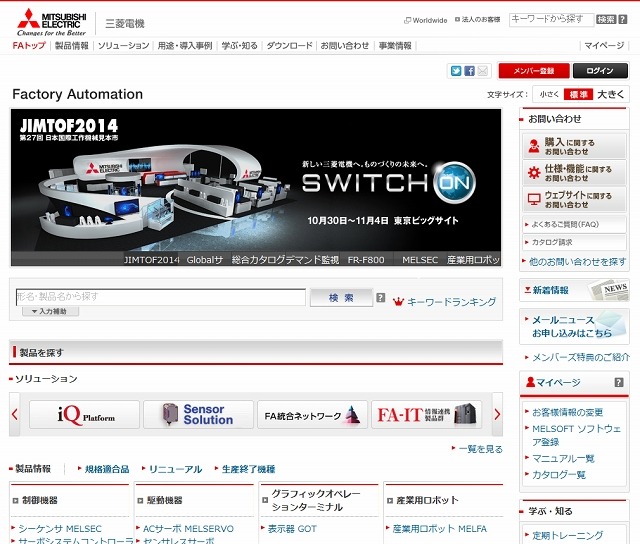Image resolution: width=640 pixels, height=544 pixels.
Task: Open お問い合わせ menu item
Action: 345,45
